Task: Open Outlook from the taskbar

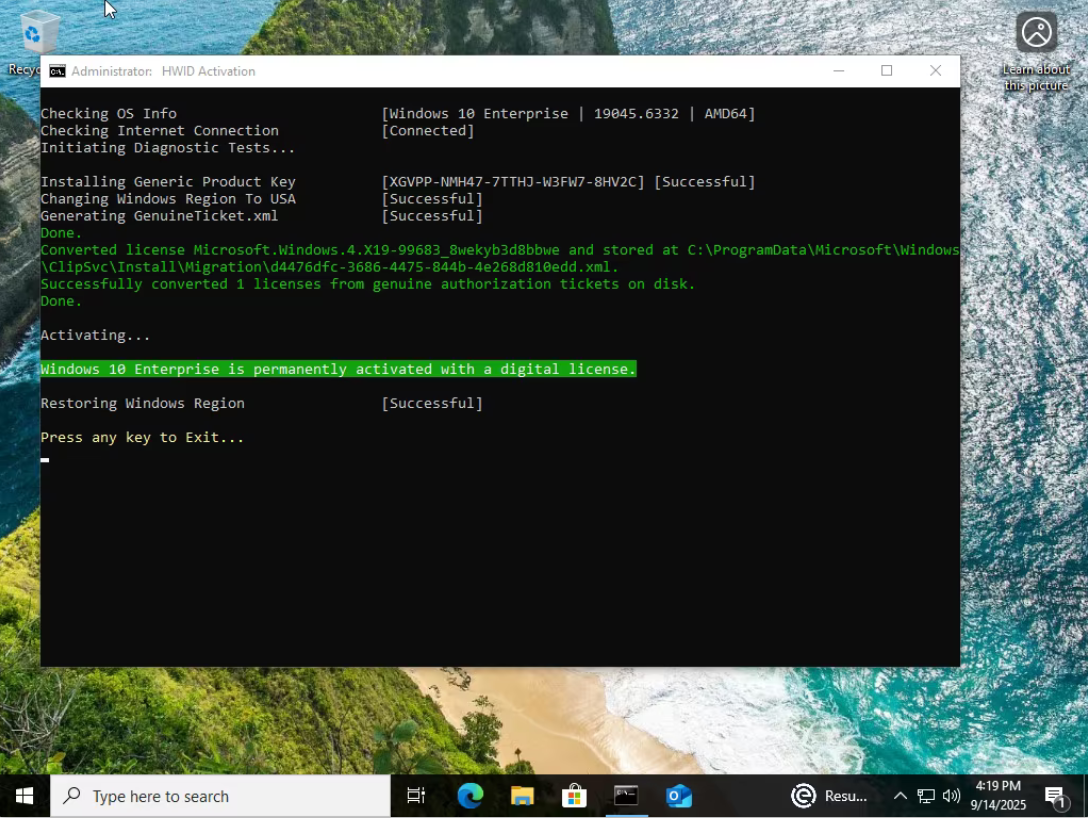Action: [x=679, y=796]
